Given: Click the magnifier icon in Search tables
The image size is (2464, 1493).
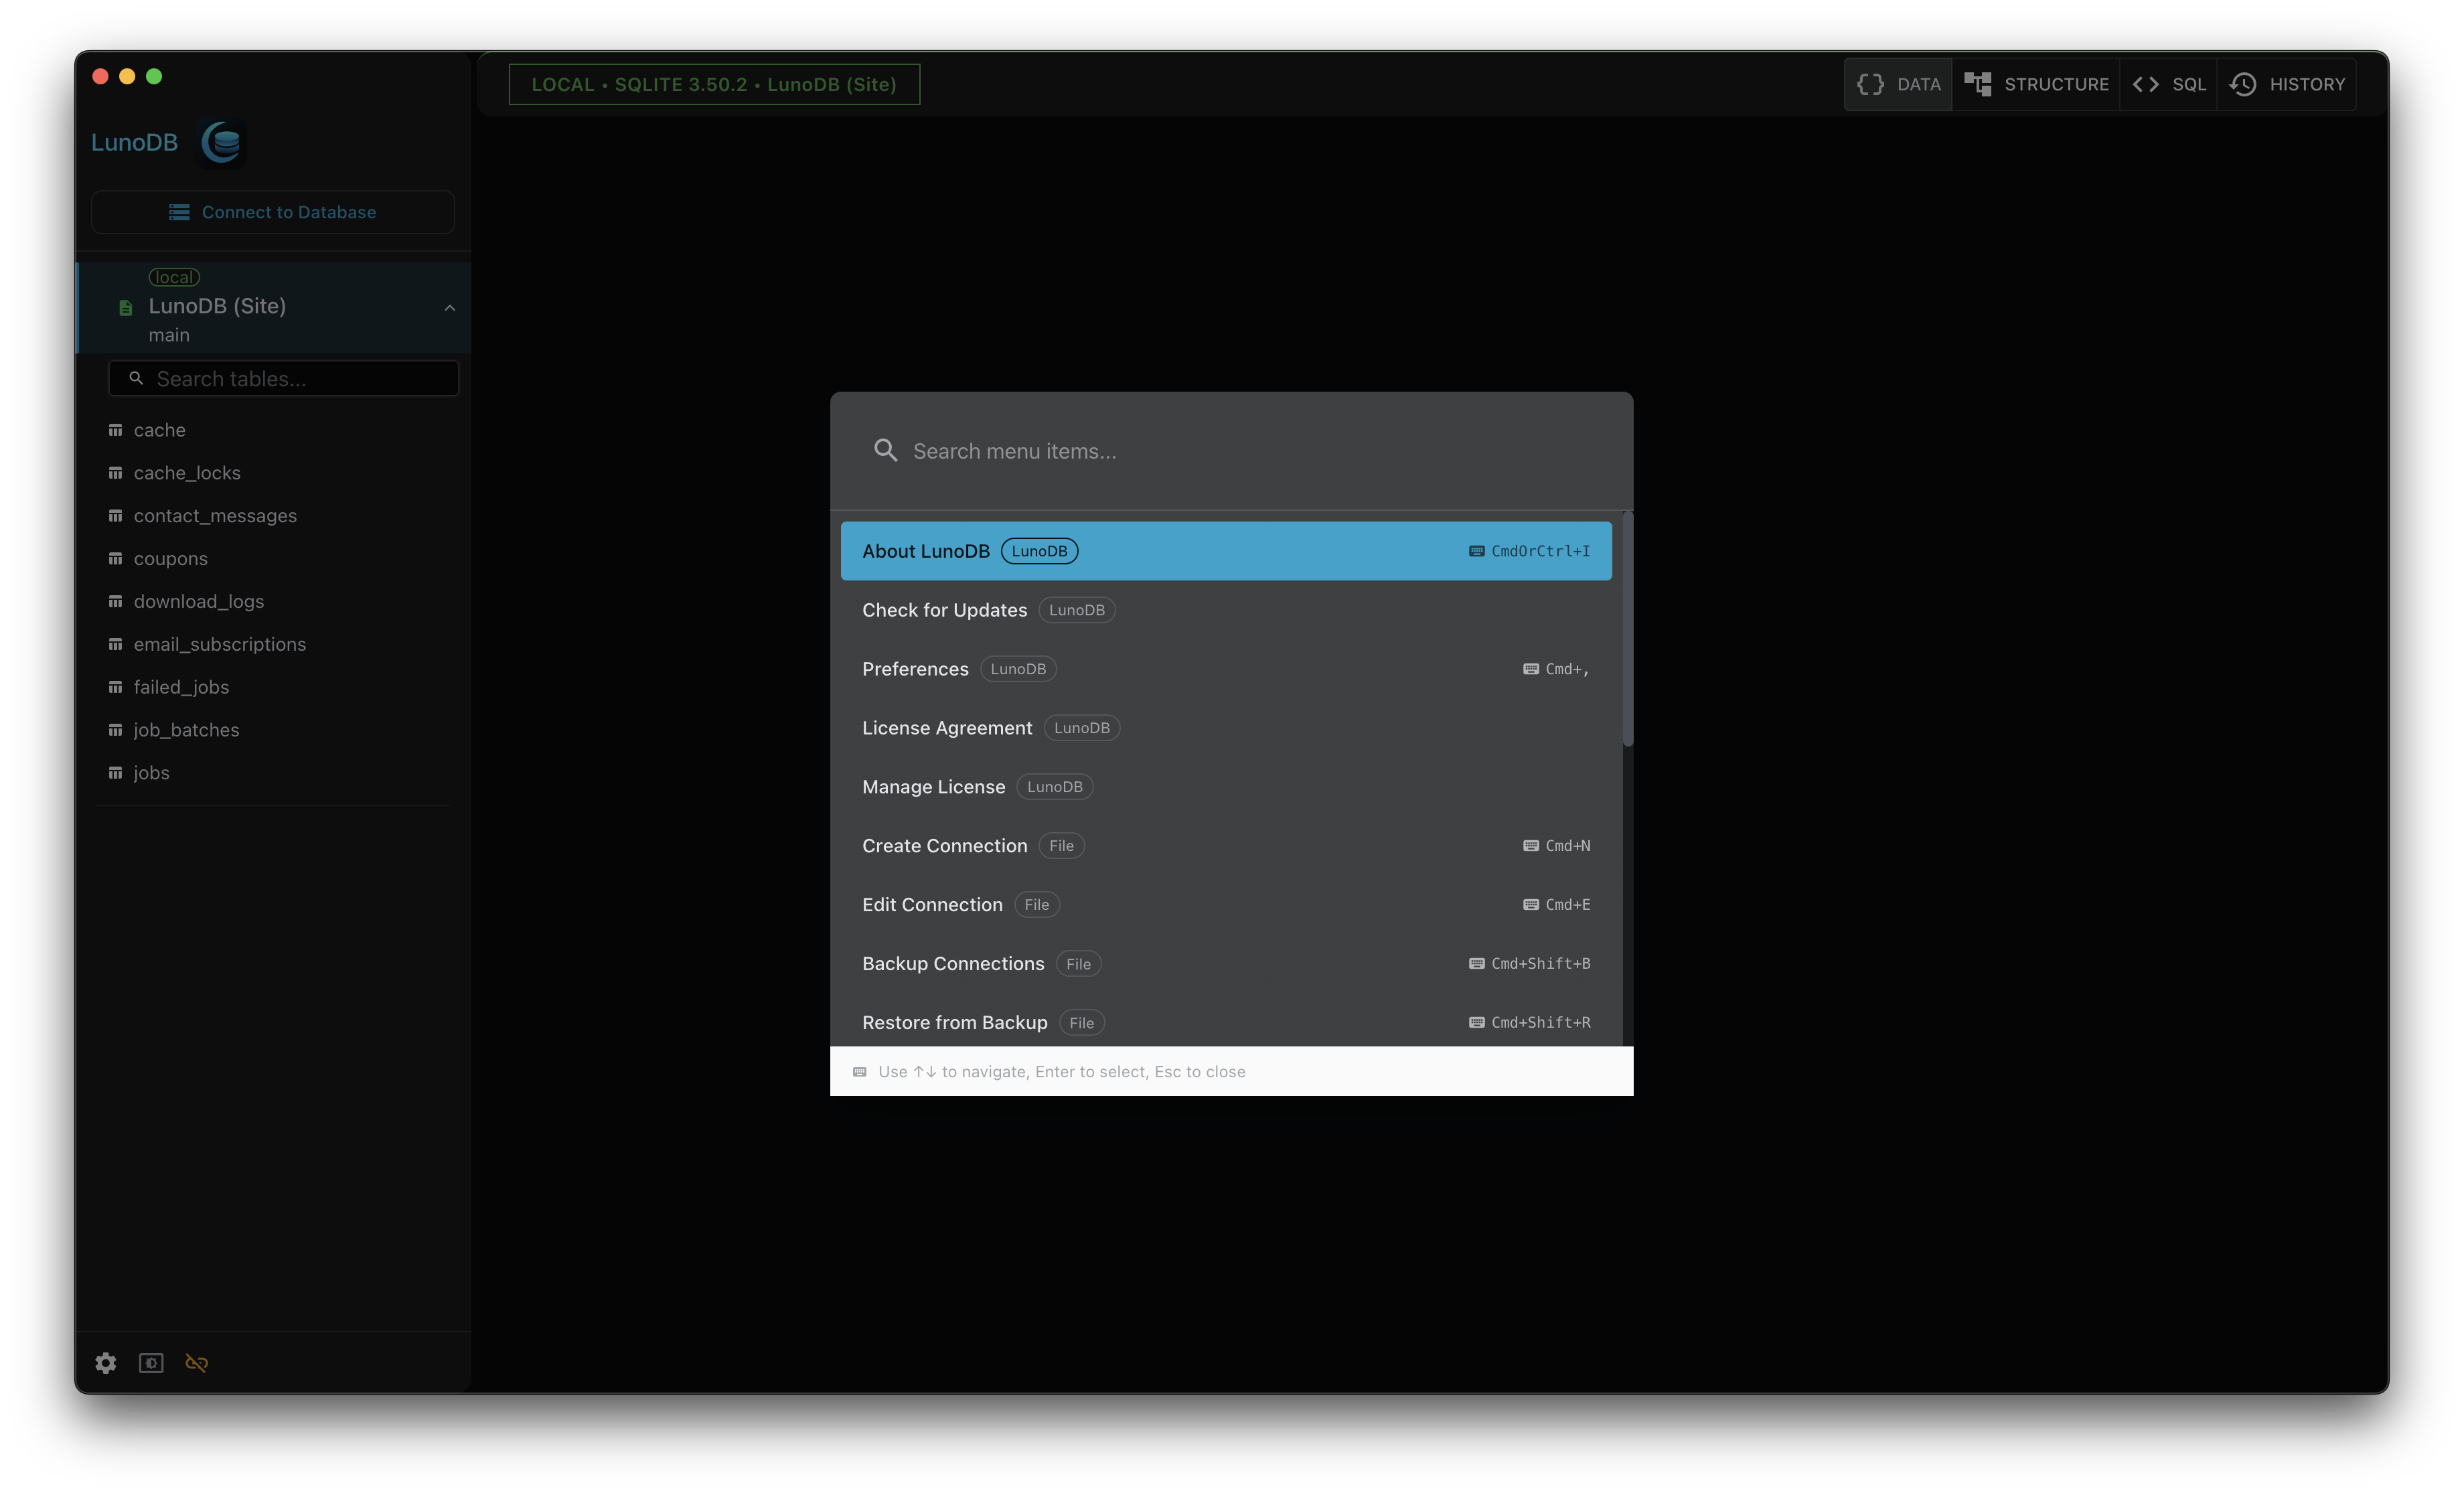Looking at the screenshot, I should click(137, 379).
